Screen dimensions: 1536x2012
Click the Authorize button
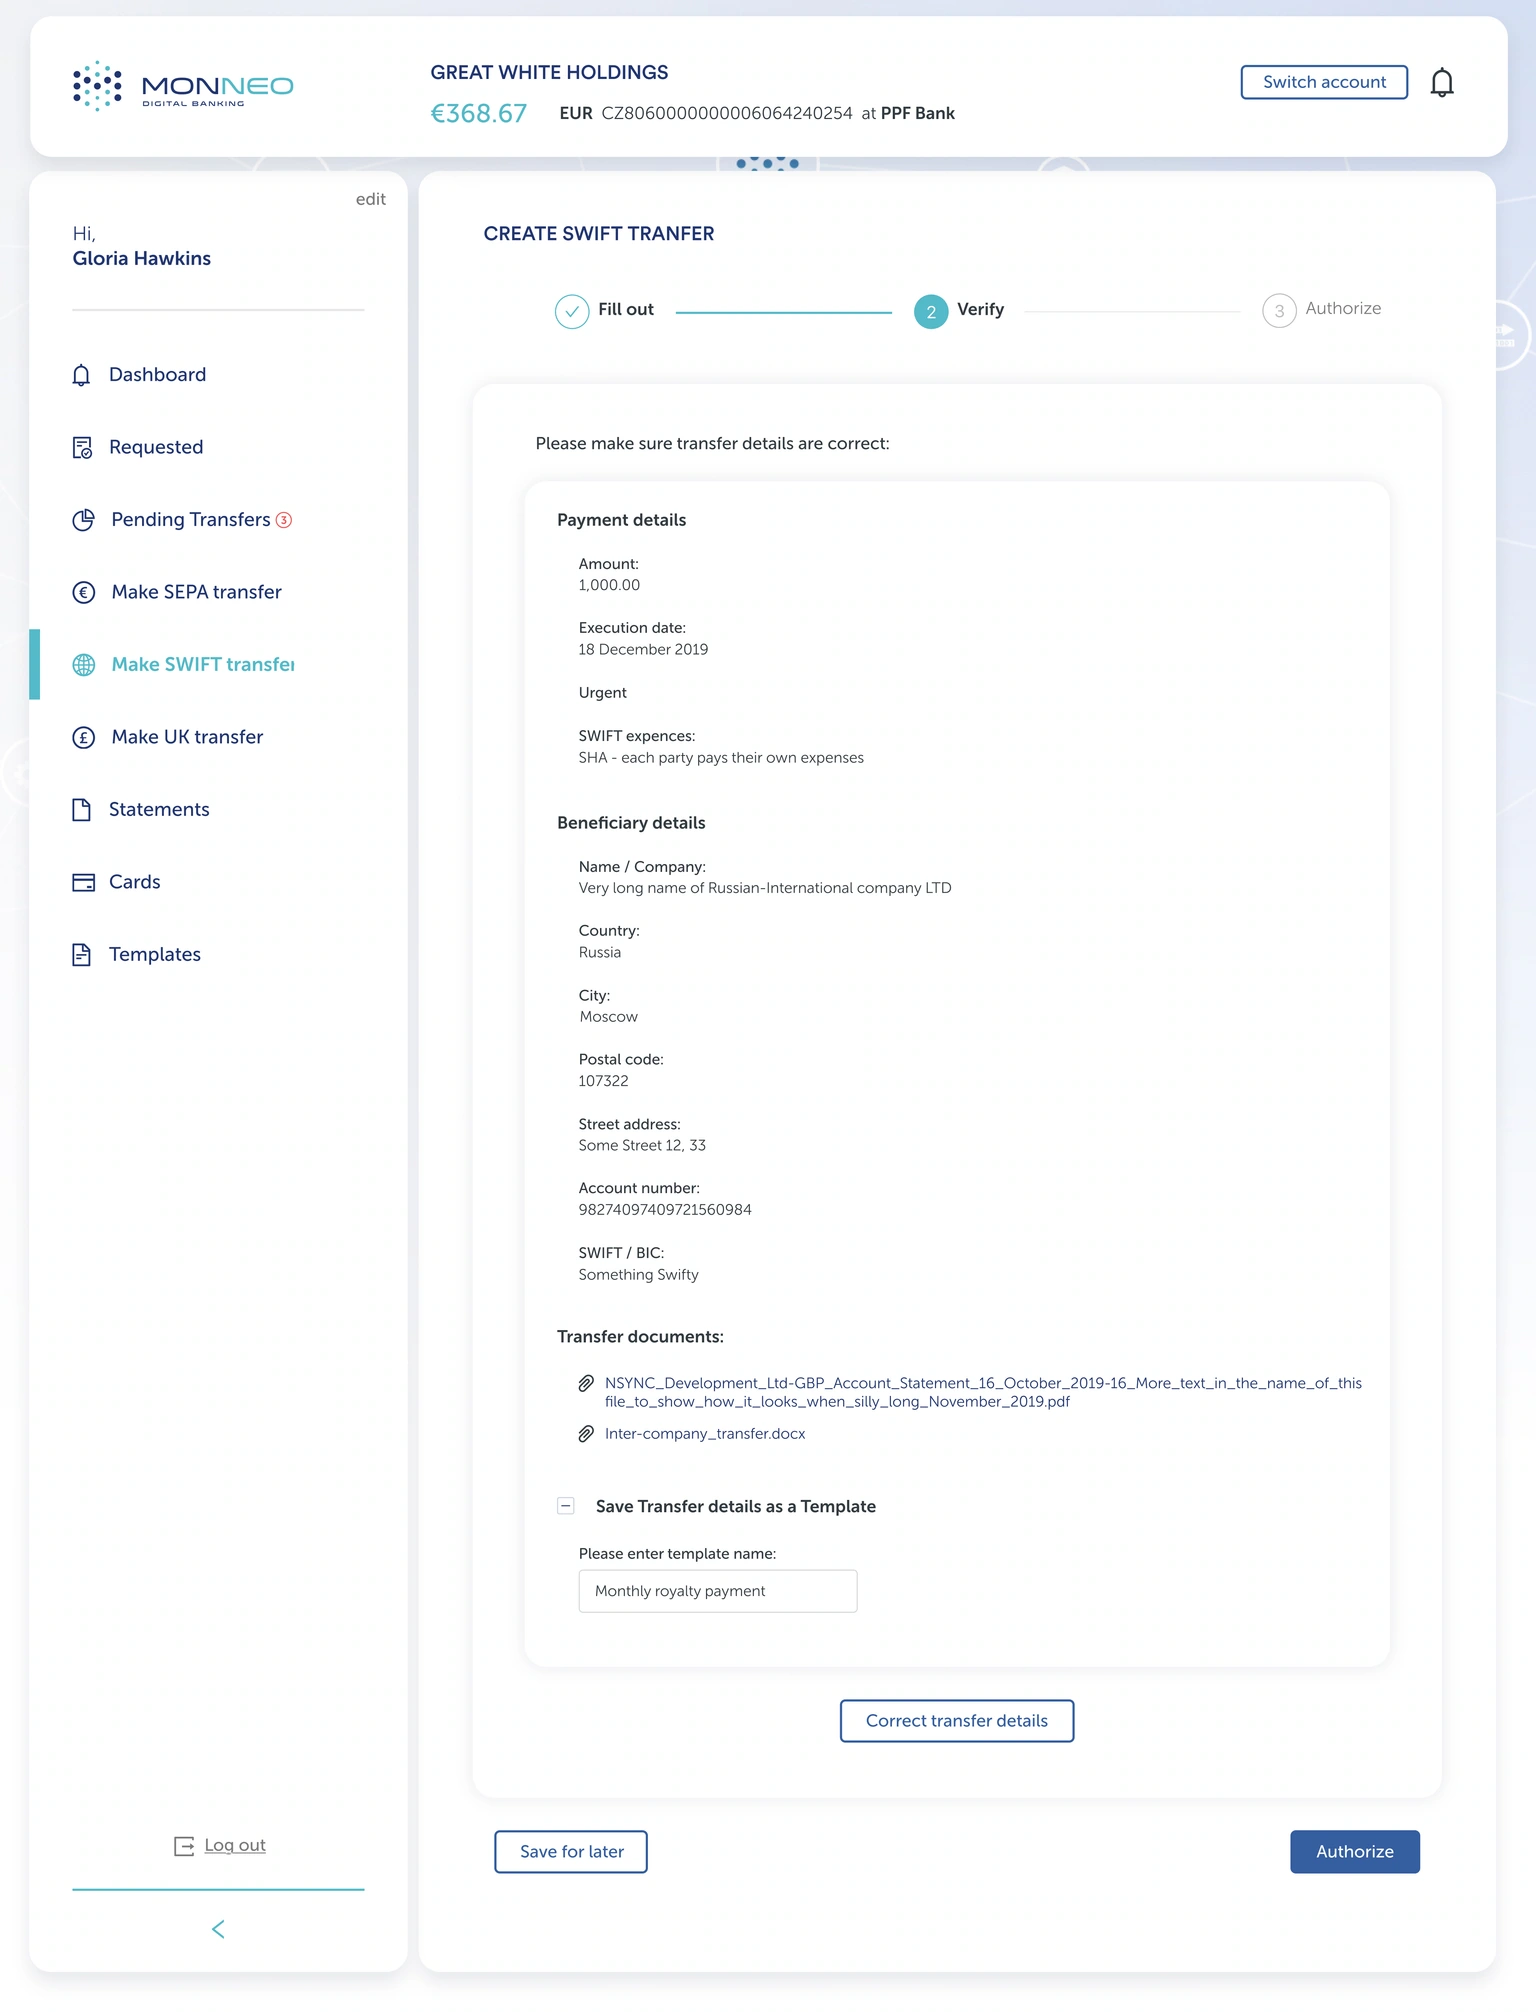pyautogui.click(x=1355, y=1852)
